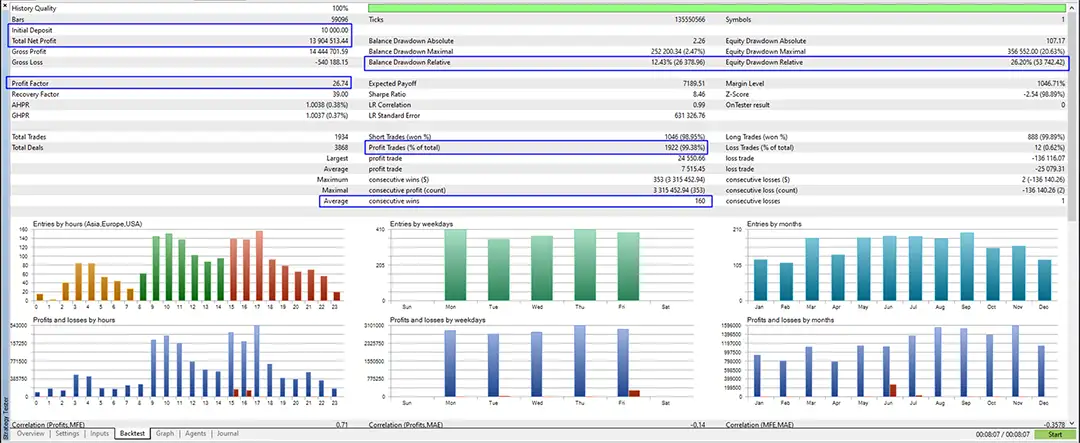Switch to the Overview tab
1080x443 pixels.
click(30, 434)
